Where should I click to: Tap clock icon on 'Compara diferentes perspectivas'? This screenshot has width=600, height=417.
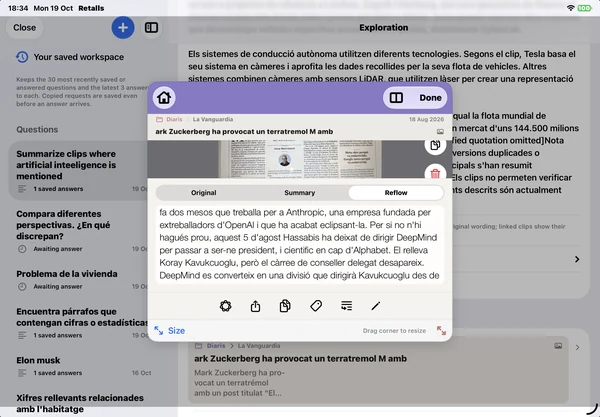(x=22, y=249)
